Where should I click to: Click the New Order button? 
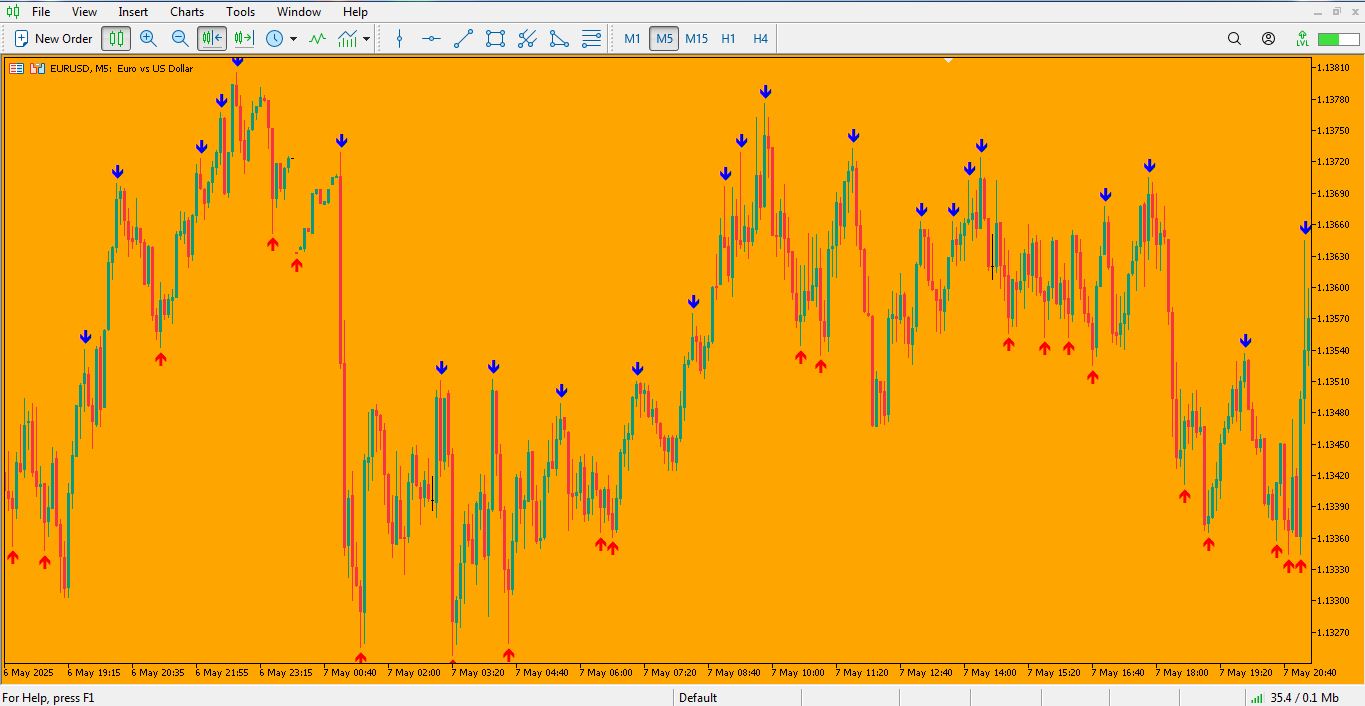(x=53, y=39)
